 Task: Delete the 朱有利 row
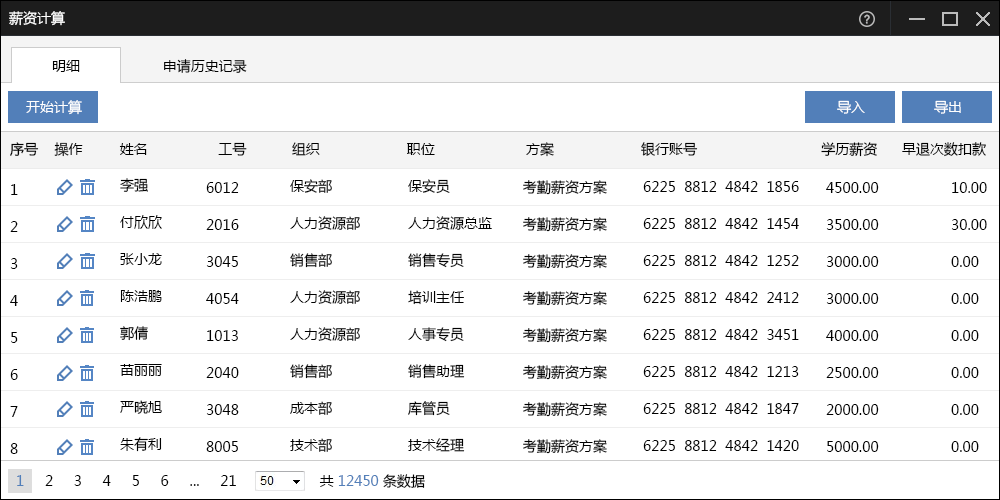pyautogui.click(x=88, y=446)
